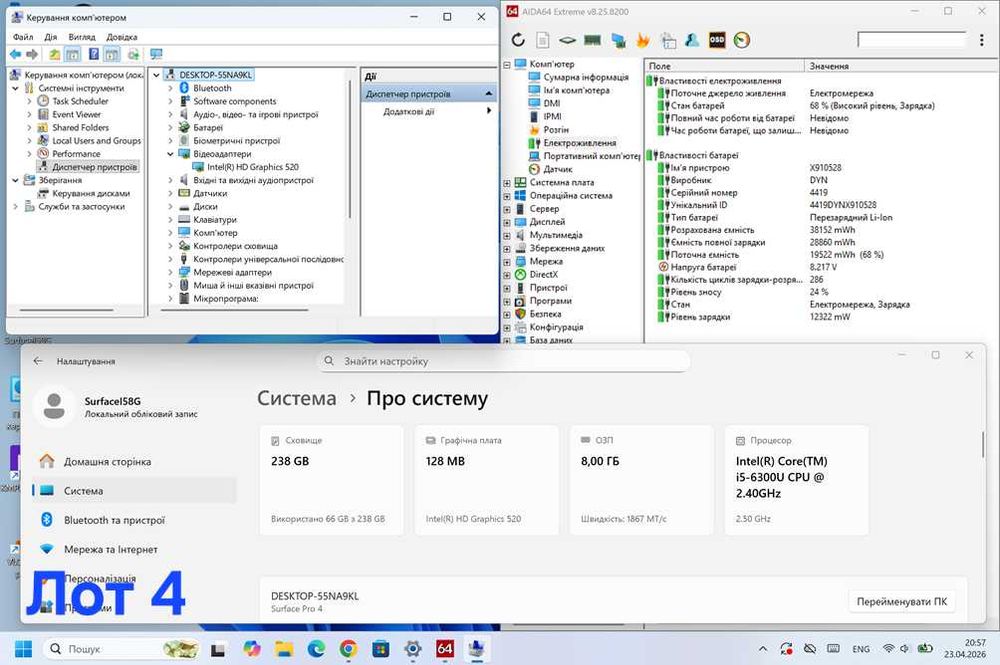The image size is (1000, 665).
Task: Open Microsoft Store from the taskbar
Action: click(x=381, y=649)
